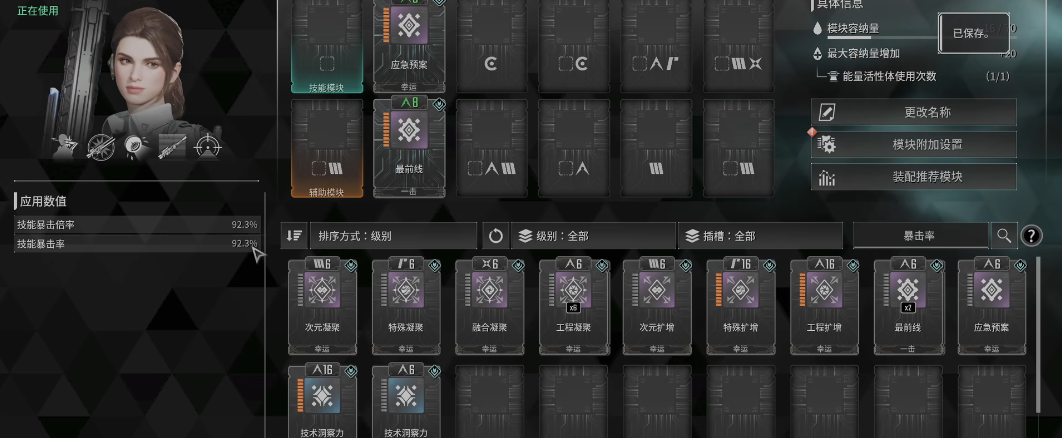The height and width of the screenshot is (438, 1062).
Task: Select the flashing grenade skill icon
Action: 136,146
